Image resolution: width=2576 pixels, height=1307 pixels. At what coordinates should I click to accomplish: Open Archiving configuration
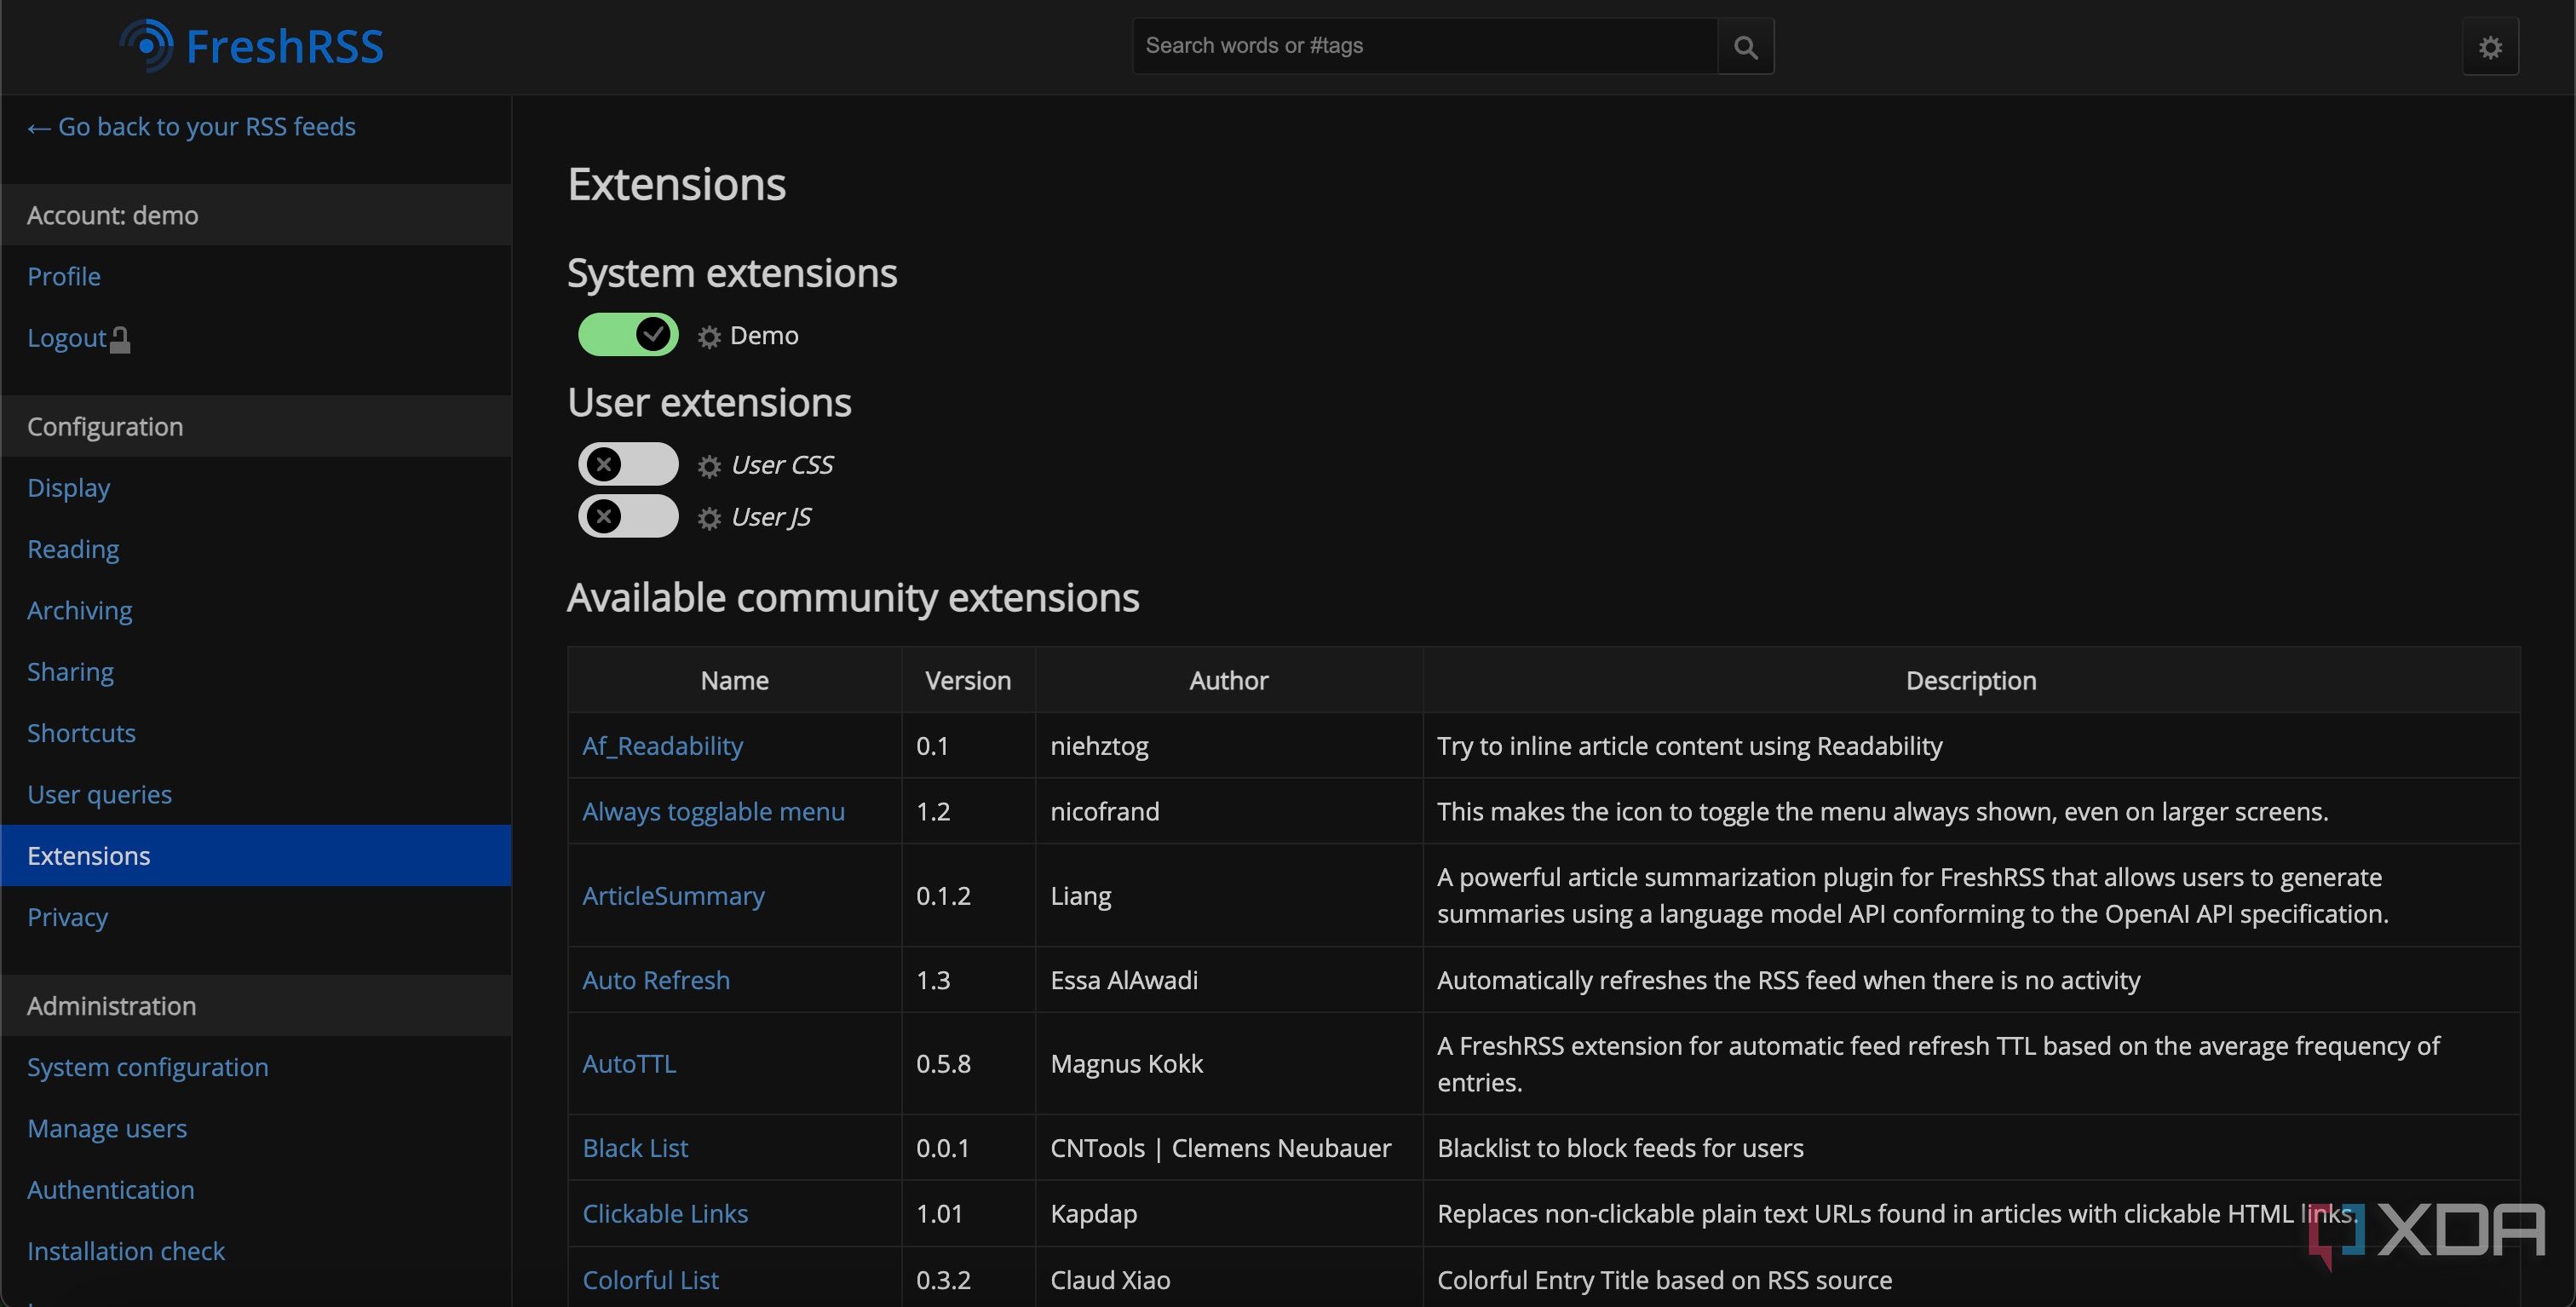pos(79,611)
